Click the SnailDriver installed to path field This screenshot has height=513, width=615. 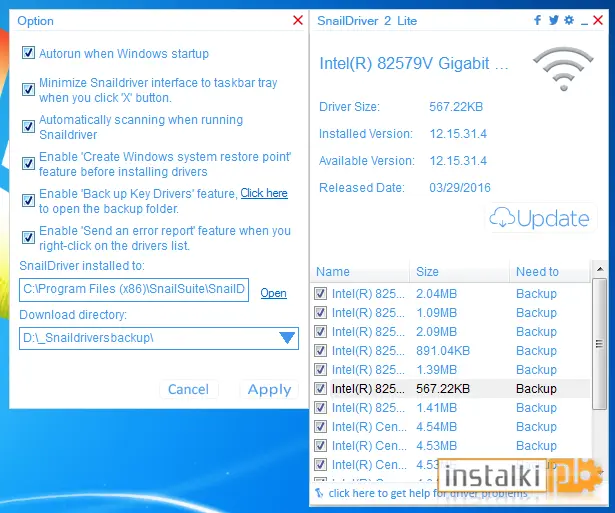click(x=134, y=289)
